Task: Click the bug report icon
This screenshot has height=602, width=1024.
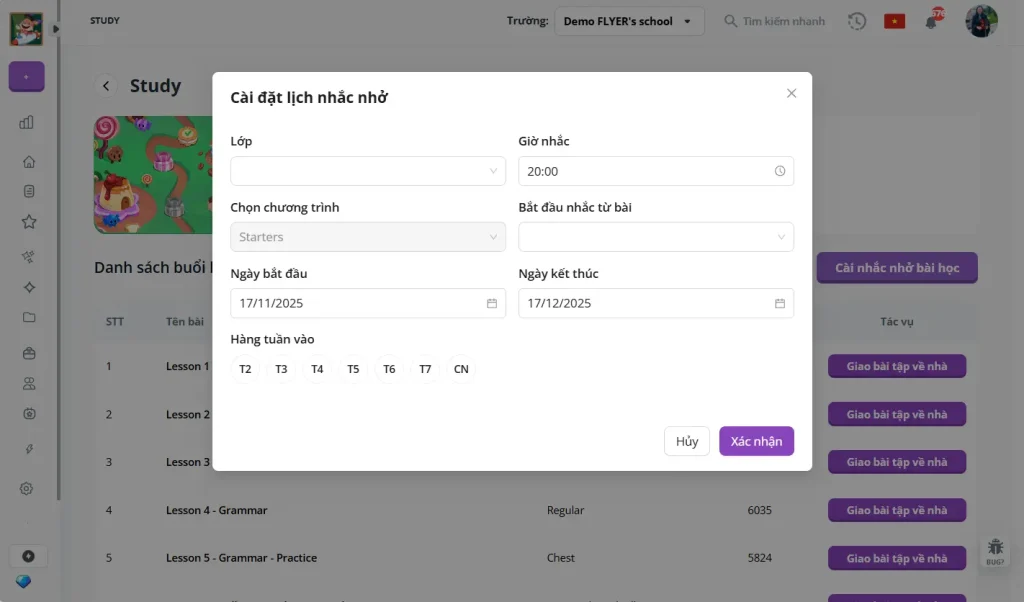Action: point(995,549)
